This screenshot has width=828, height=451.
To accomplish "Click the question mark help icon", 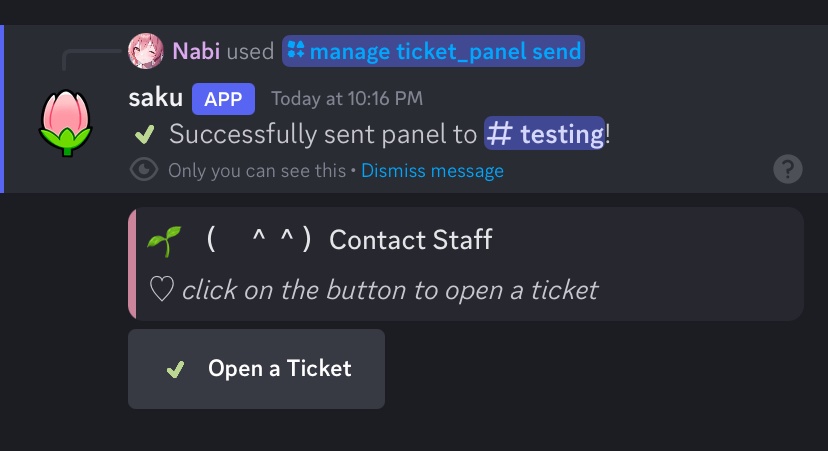I will (x=788, y=169).
